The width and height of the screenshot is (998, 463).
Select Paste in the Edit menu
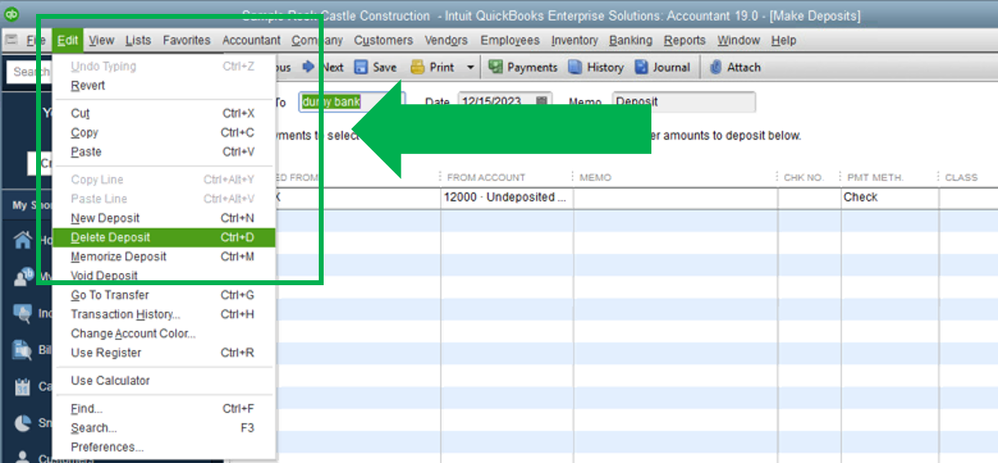(x=164, y=152)
